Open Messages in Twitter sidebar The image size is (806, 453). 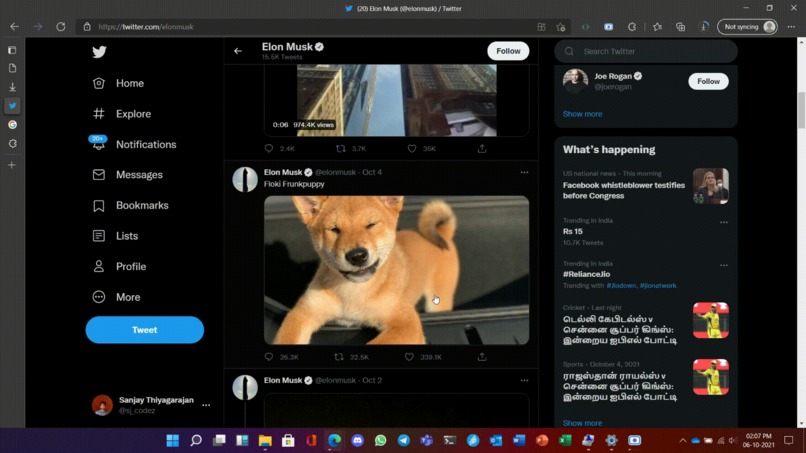pyautogui.click(x=127, y=175)
